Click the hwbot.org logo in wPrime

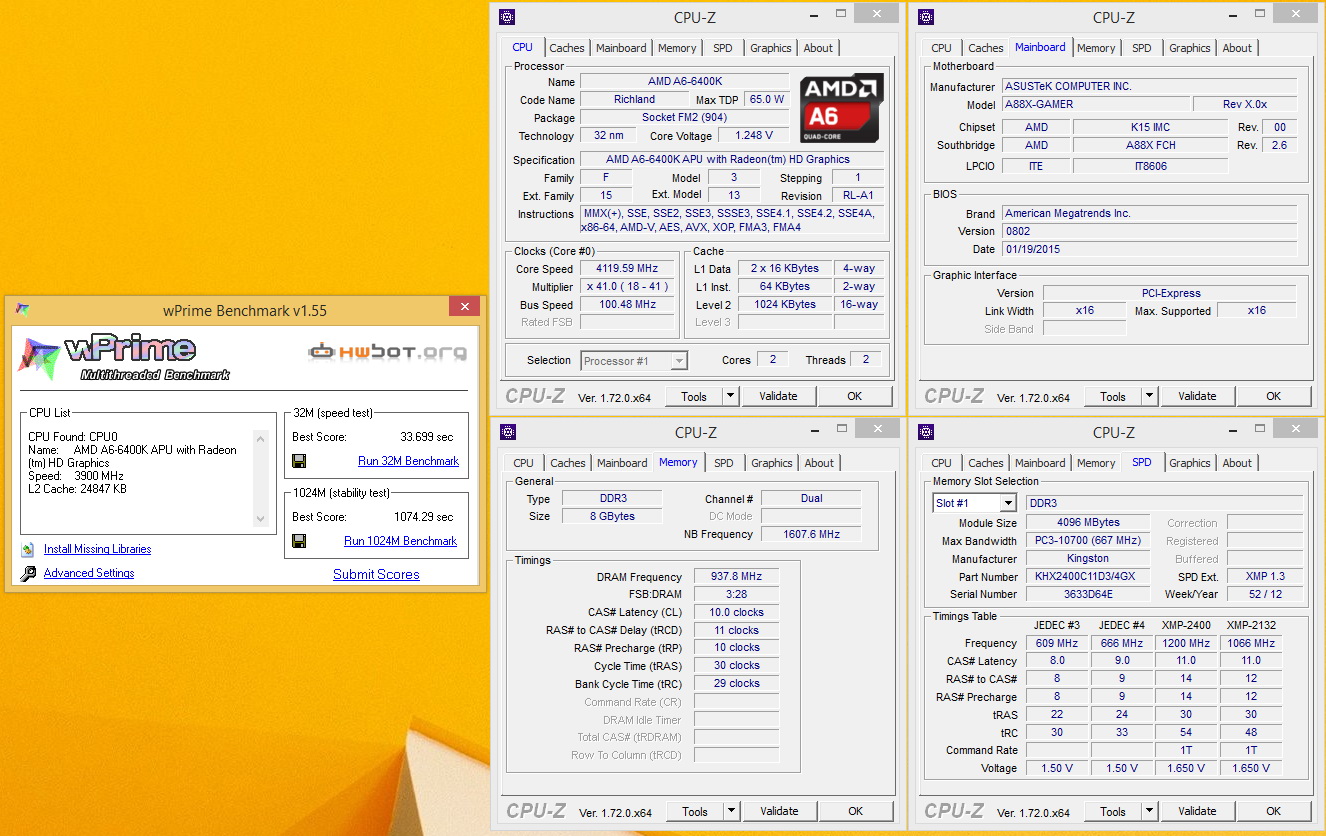click(388, 351)
